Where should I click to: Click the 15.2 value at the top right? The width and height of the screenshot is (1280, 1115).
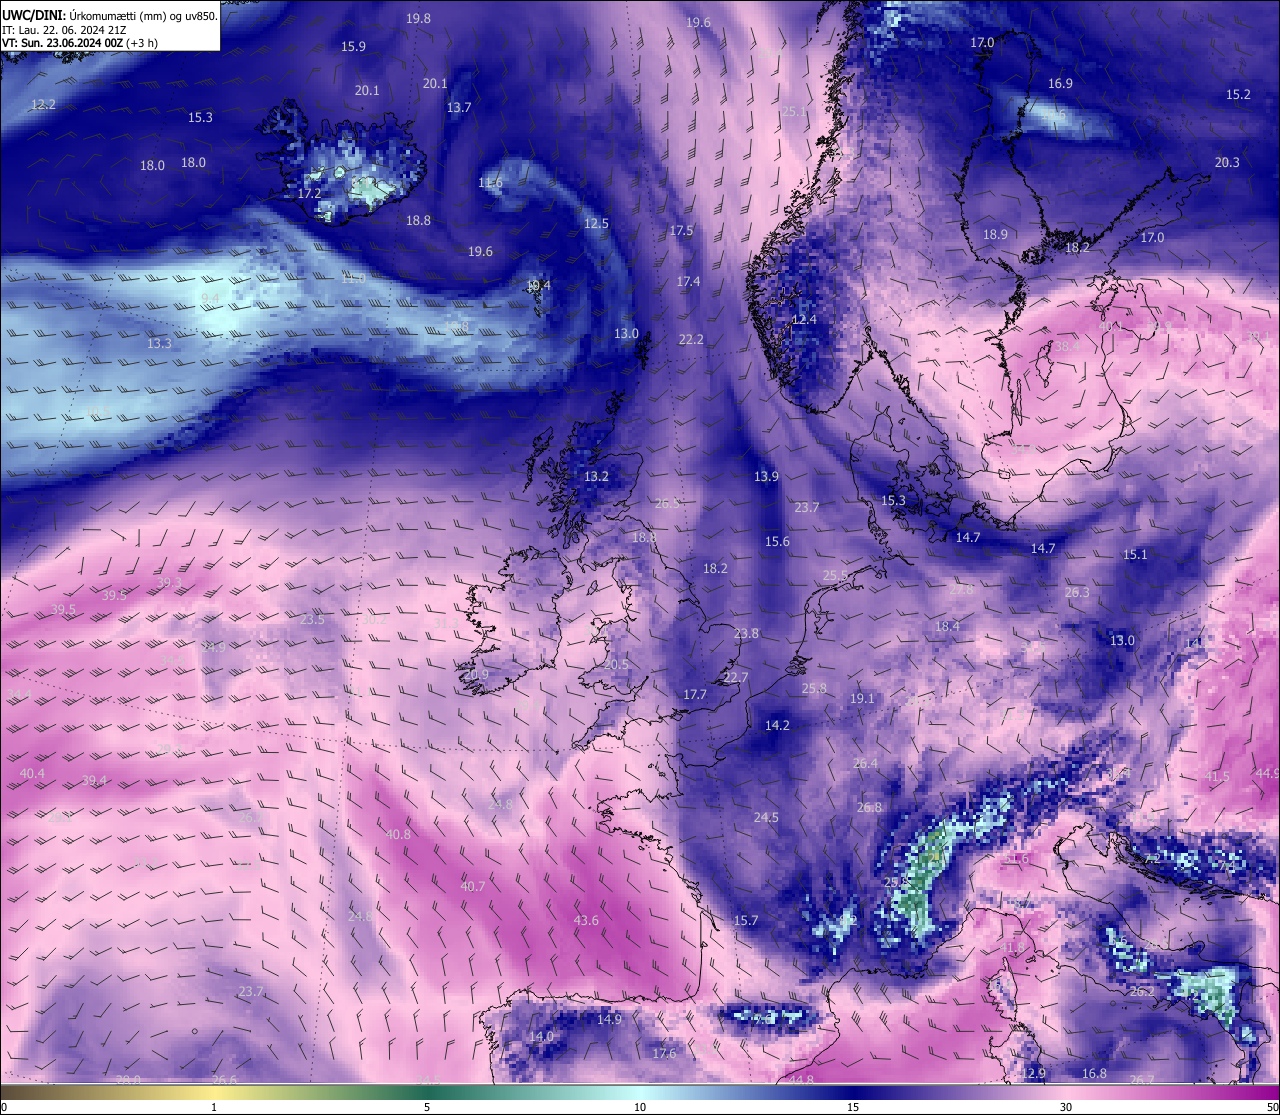(1238, 95)
